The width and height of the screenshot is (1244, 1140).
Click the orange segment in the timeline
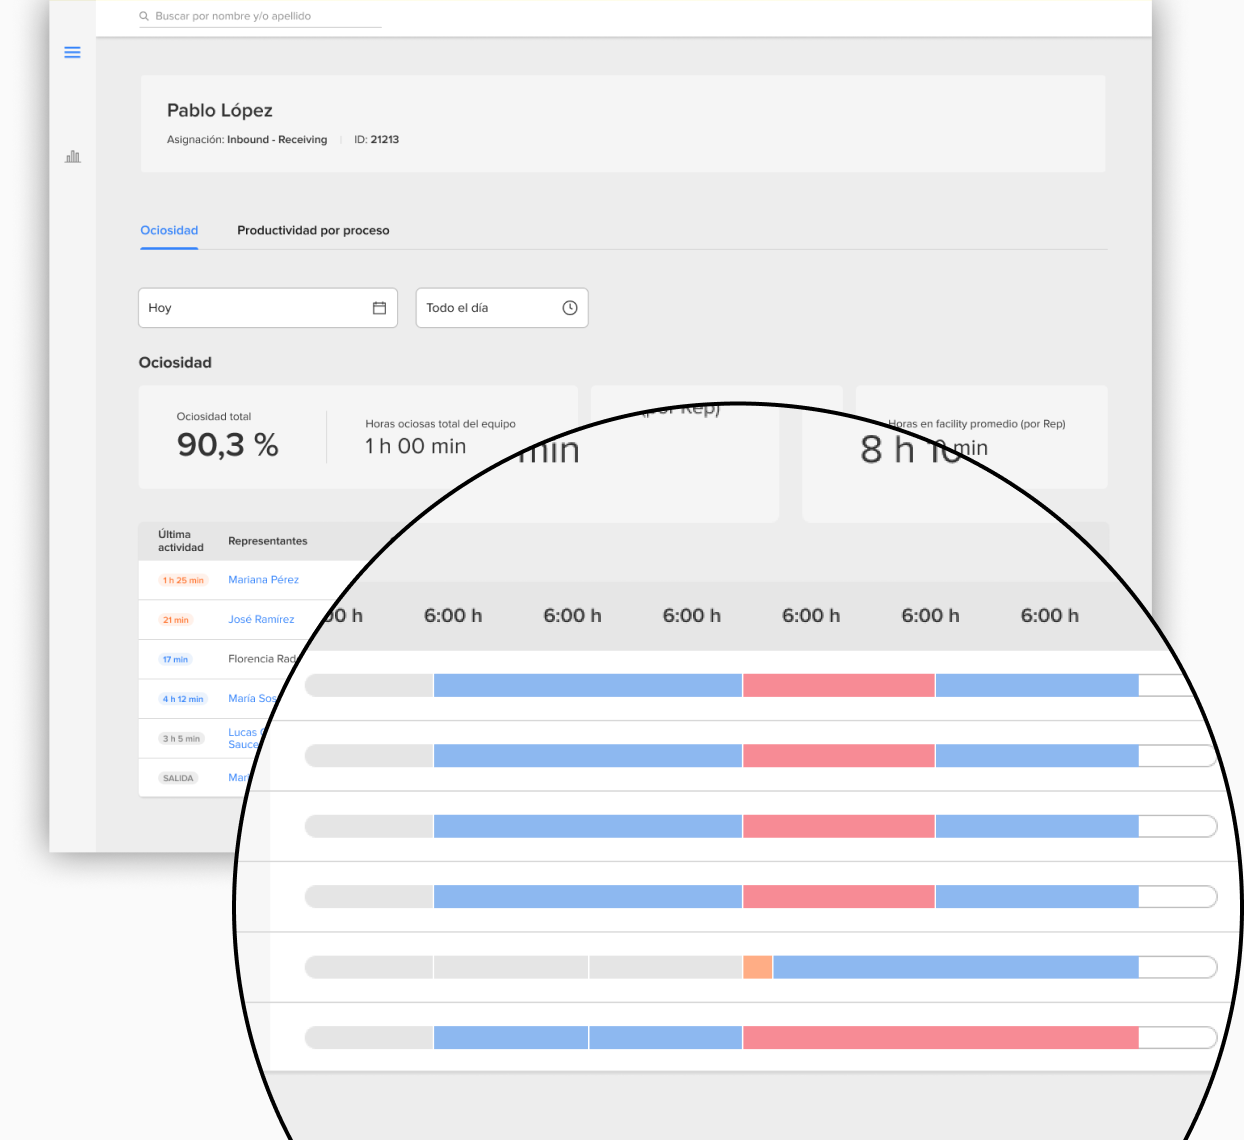pos(758,967)
